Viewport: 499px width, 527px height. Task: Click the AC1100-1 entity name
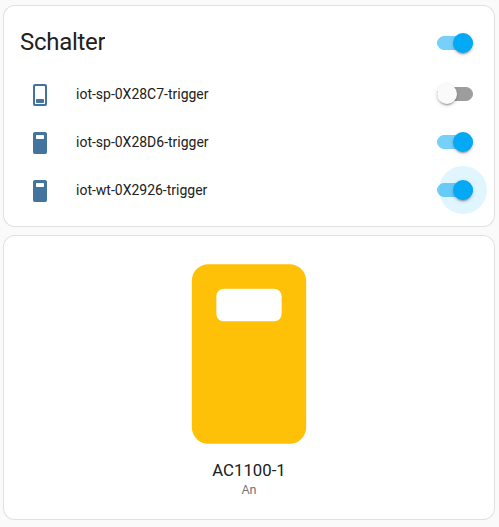pyautogui.click(x=249, y=470)
